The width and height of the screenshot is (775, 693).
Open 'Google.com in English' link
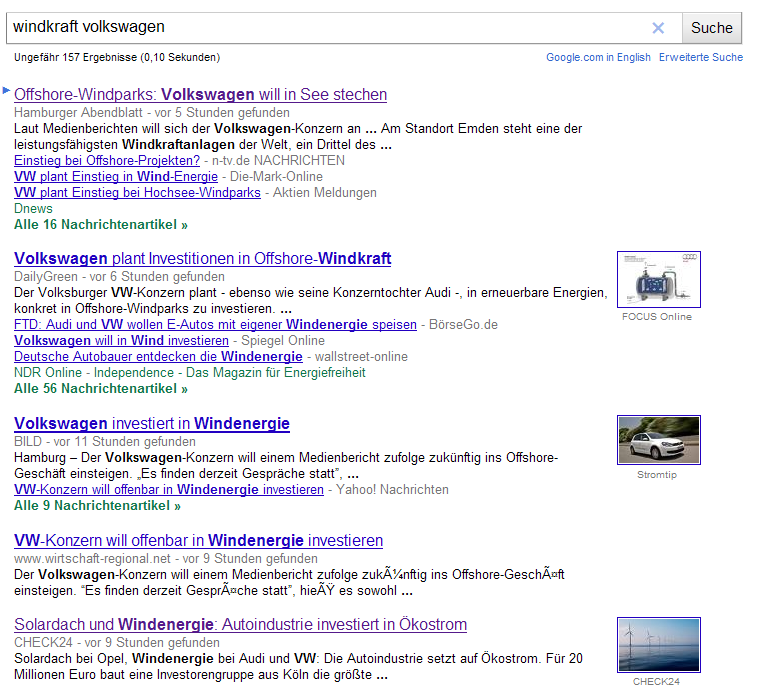point(598,57)
